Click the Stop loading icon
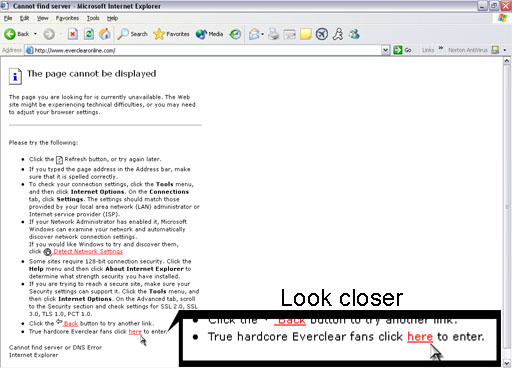512x368 pixels. pyautogui.click(x=73, y=34)
